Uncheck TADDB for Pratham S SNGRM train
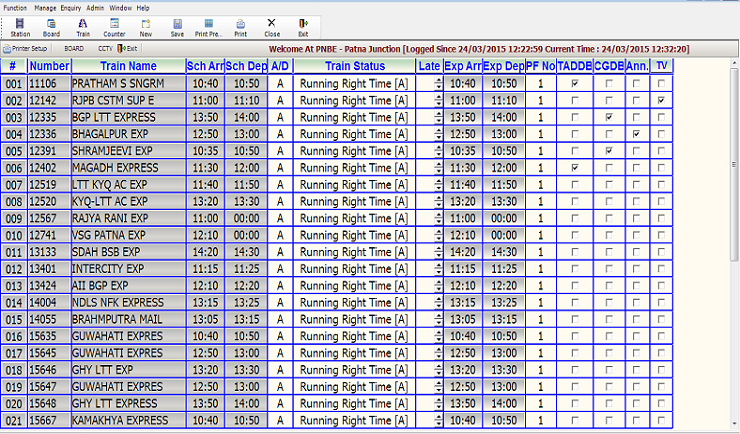Screen dimensions: 740x434 574,84
